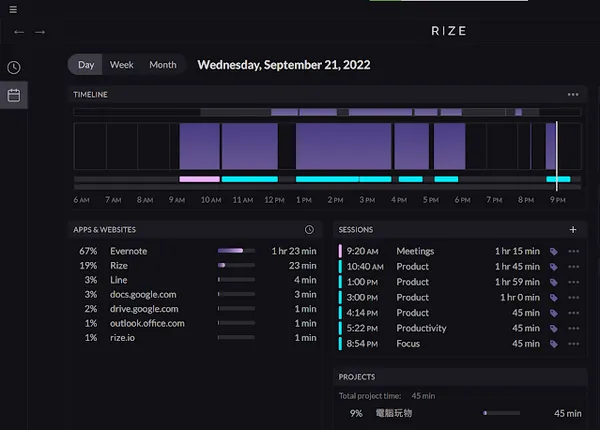600x430 pixels.
Task: Click tag icon for 9:20 AM Meetings session
Action: pyautogui.click(x=553, y=251)
